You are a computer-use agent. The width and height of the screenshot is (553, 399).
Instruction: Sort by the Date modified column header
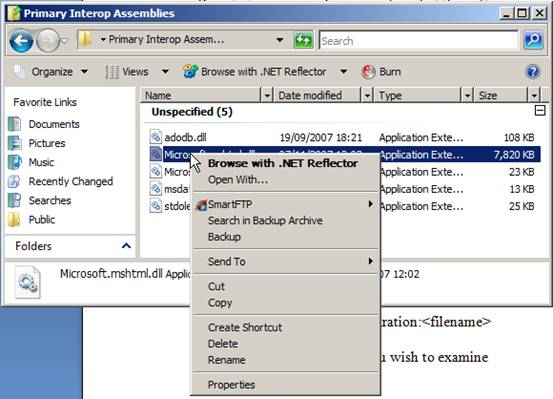coord(317,95)
